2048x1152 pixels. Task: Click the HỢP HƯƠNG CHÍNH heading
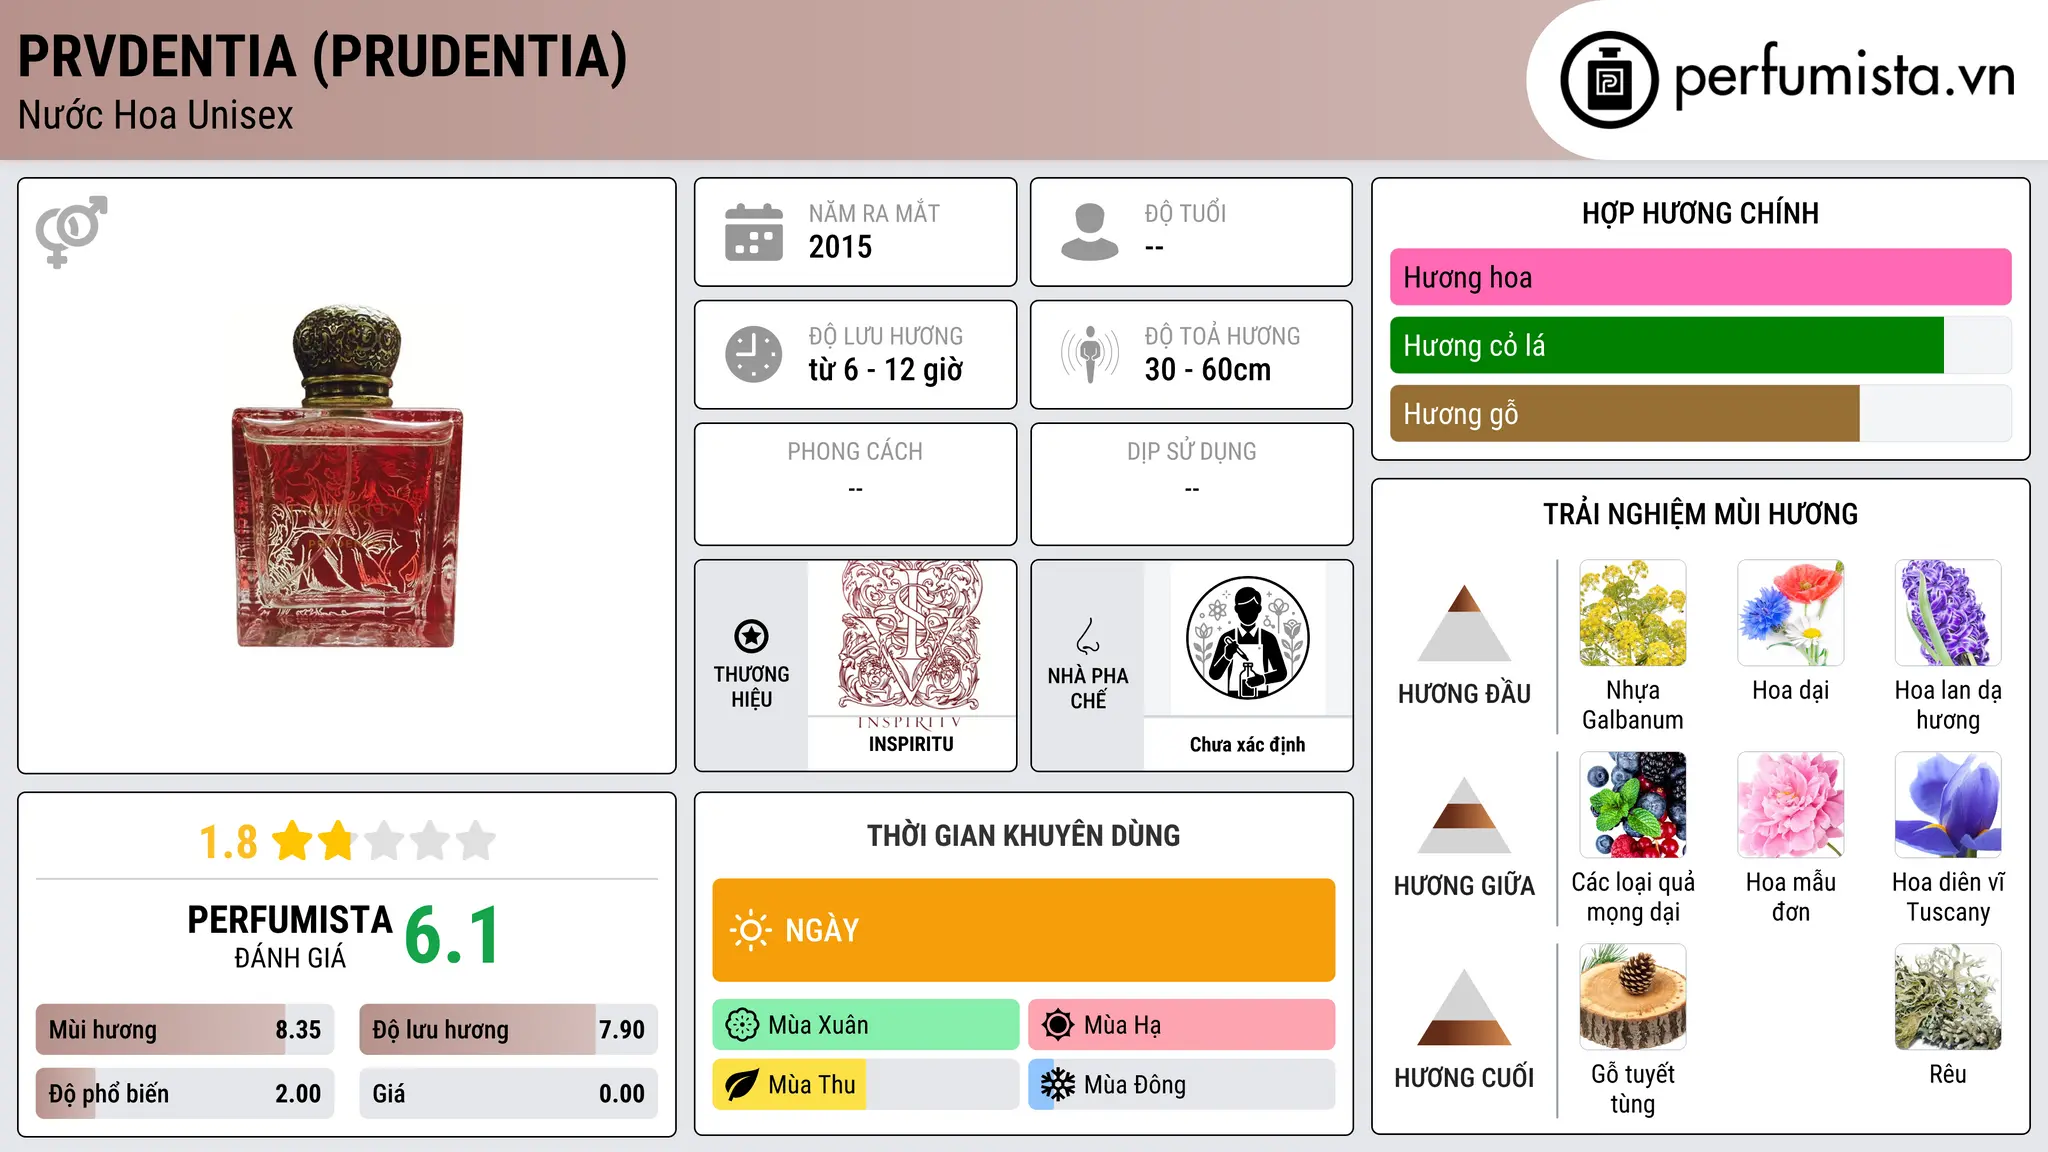[1700, 213]
